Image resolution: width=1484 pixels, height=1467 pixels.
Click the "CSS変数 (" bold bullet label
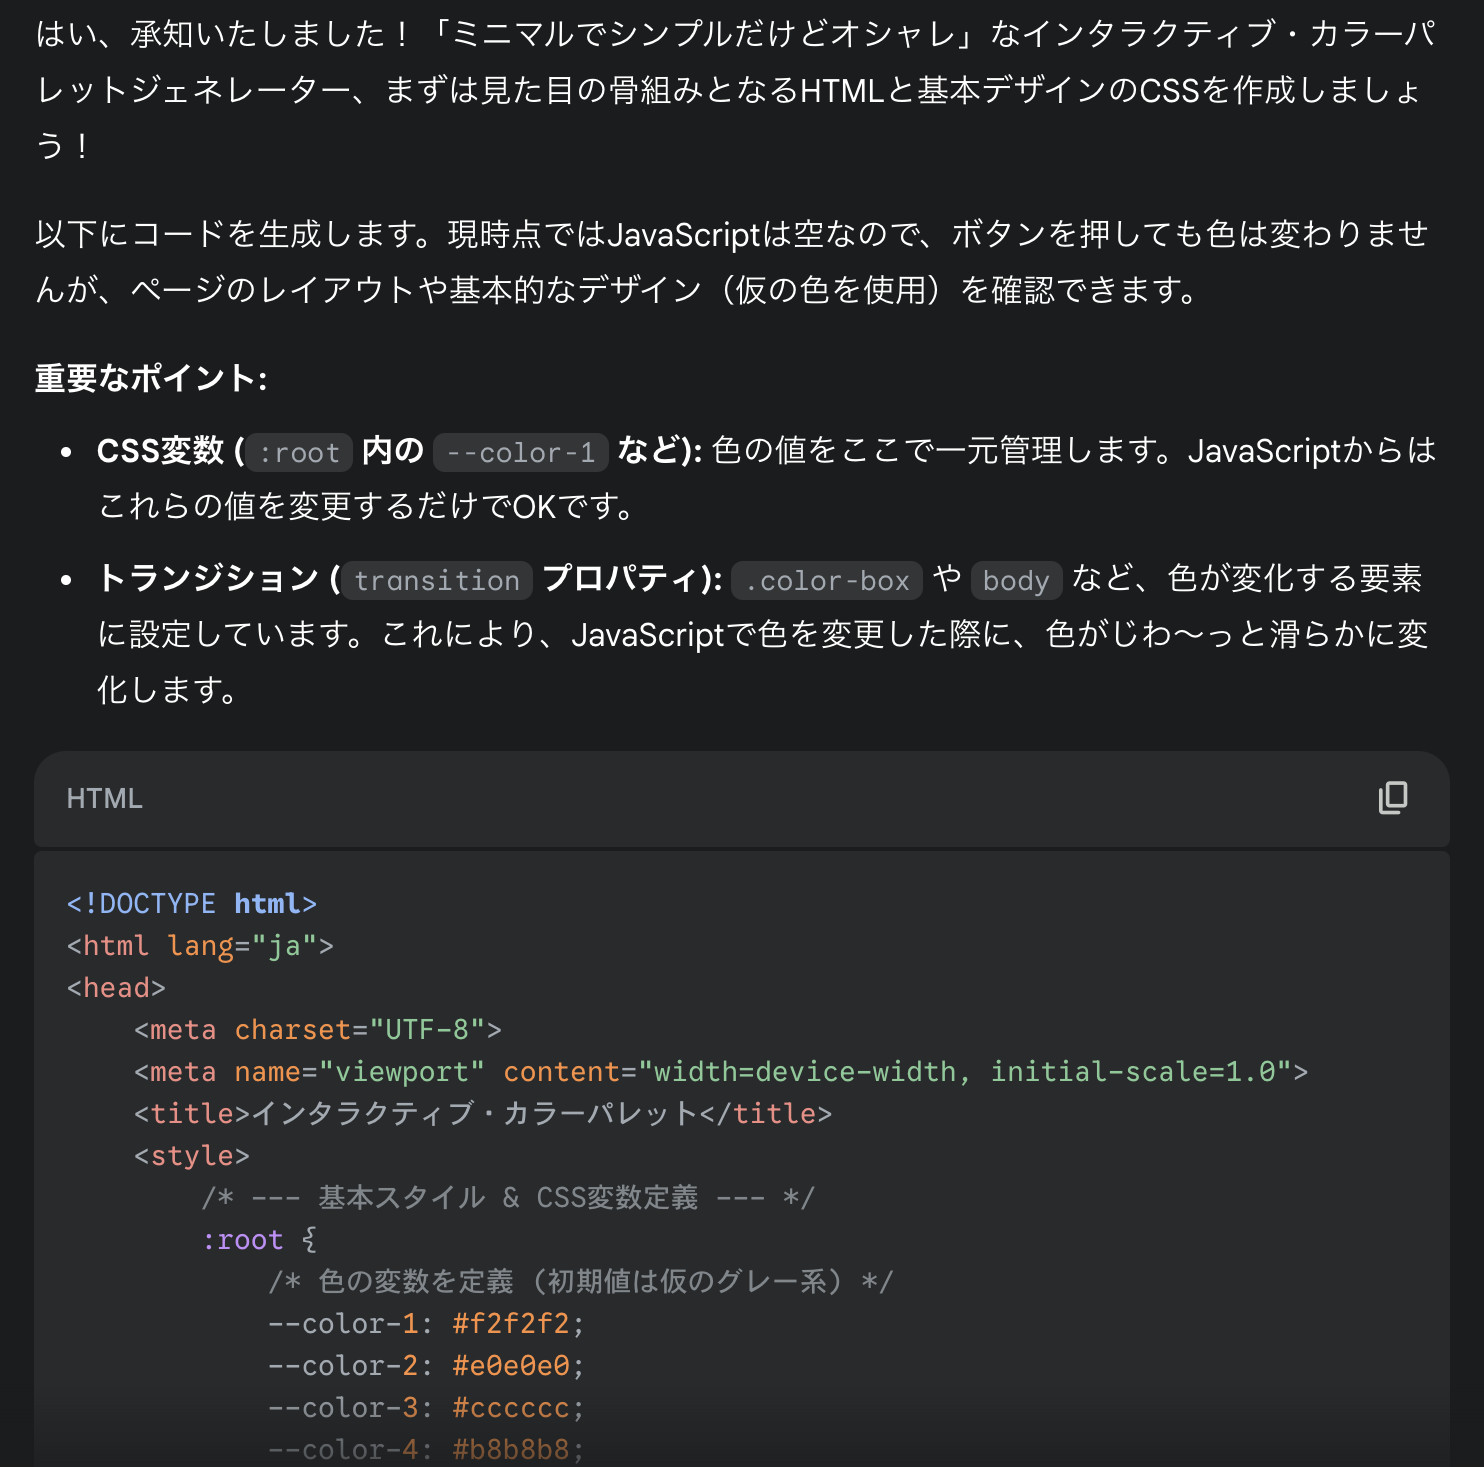pyautogui.click(x=171, y=451)
